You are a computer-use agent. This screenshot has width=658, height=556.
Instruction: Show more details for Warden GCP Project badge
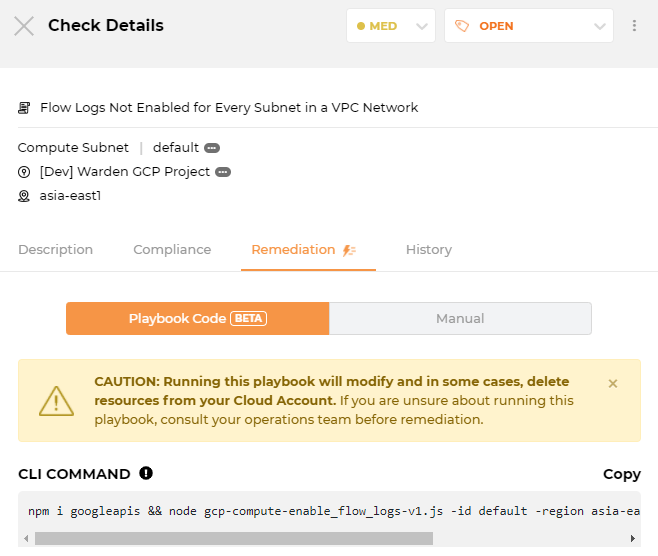pos(223,172)
